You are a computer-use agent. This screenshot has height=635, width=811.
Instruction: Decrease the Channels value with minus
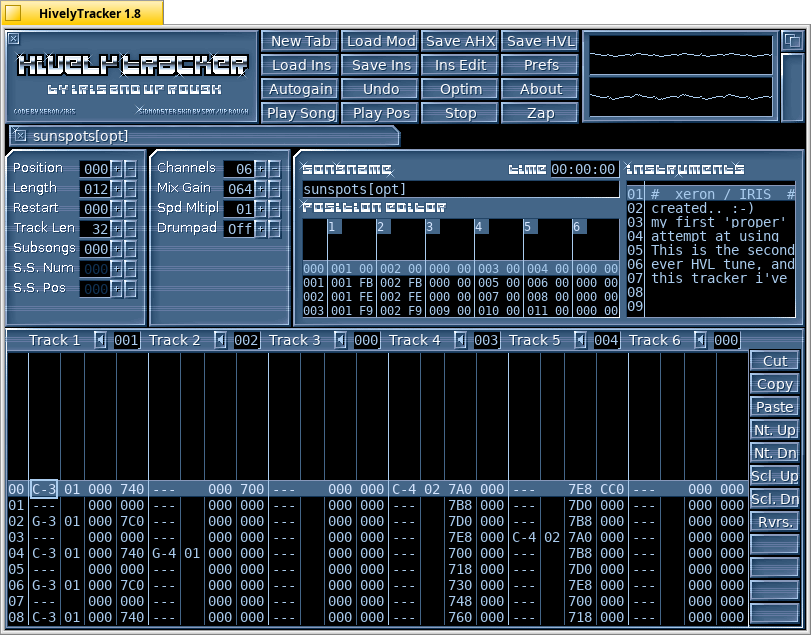point(274,169)
